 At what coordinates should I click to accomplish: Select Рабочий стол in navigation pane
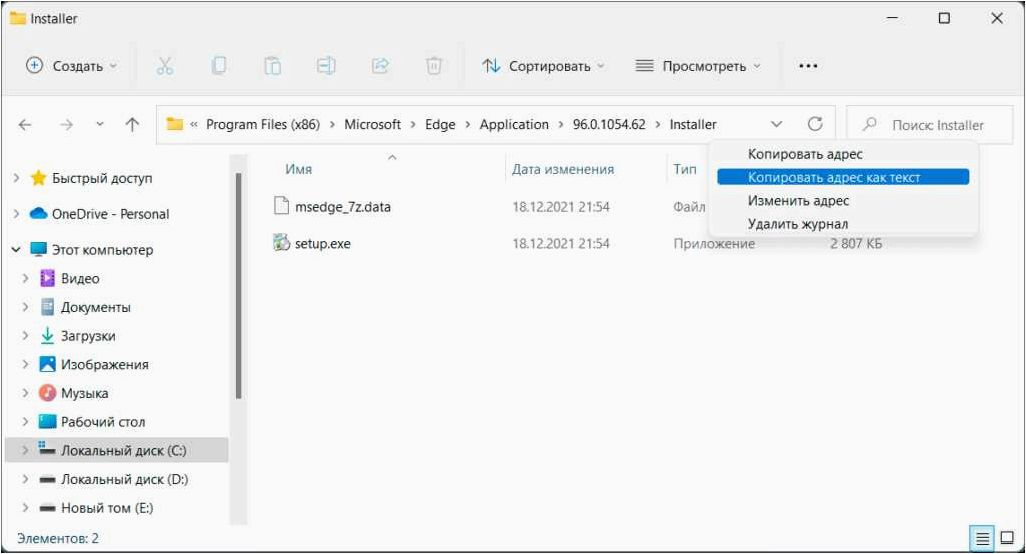point(103,422)
